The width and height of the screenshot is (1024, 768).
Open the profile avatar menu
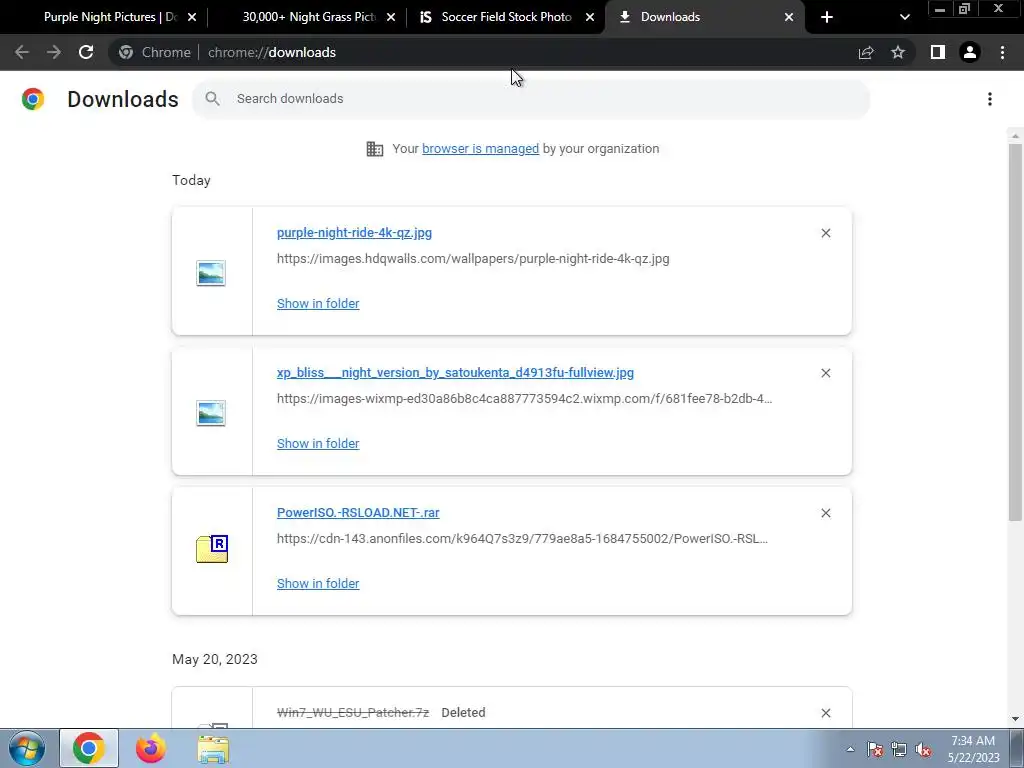point(970,52)
